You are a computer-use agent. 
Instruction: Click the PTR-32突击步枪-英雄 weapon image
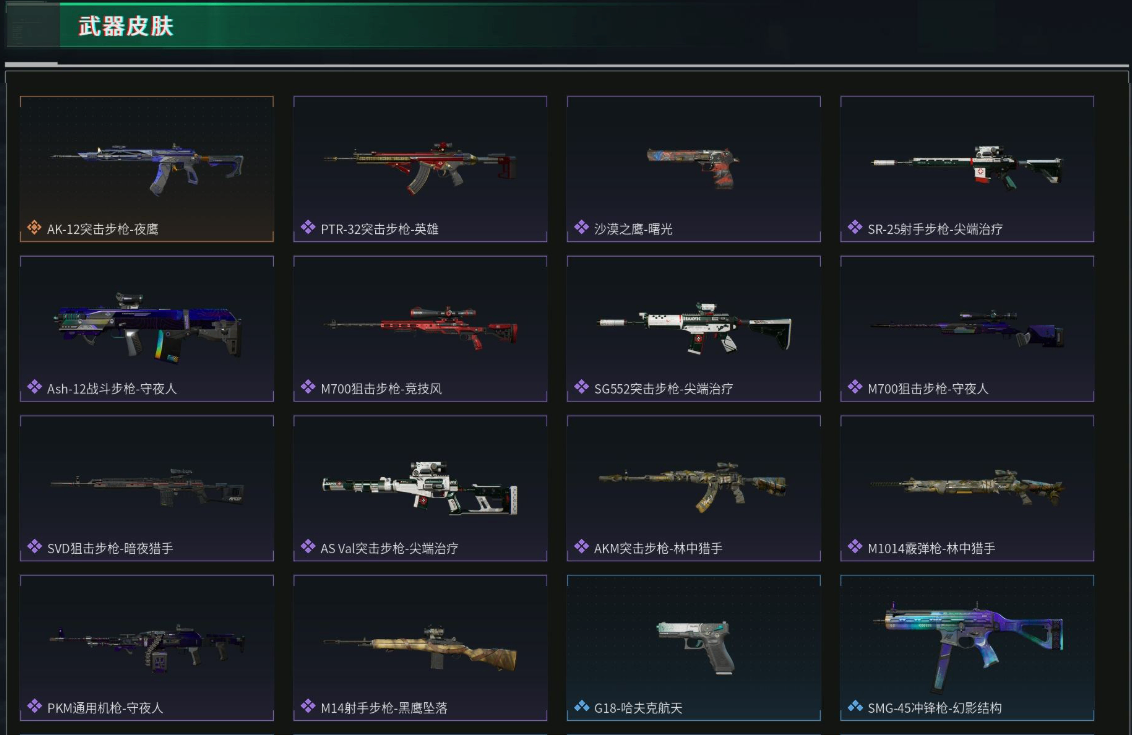(419, 167)
